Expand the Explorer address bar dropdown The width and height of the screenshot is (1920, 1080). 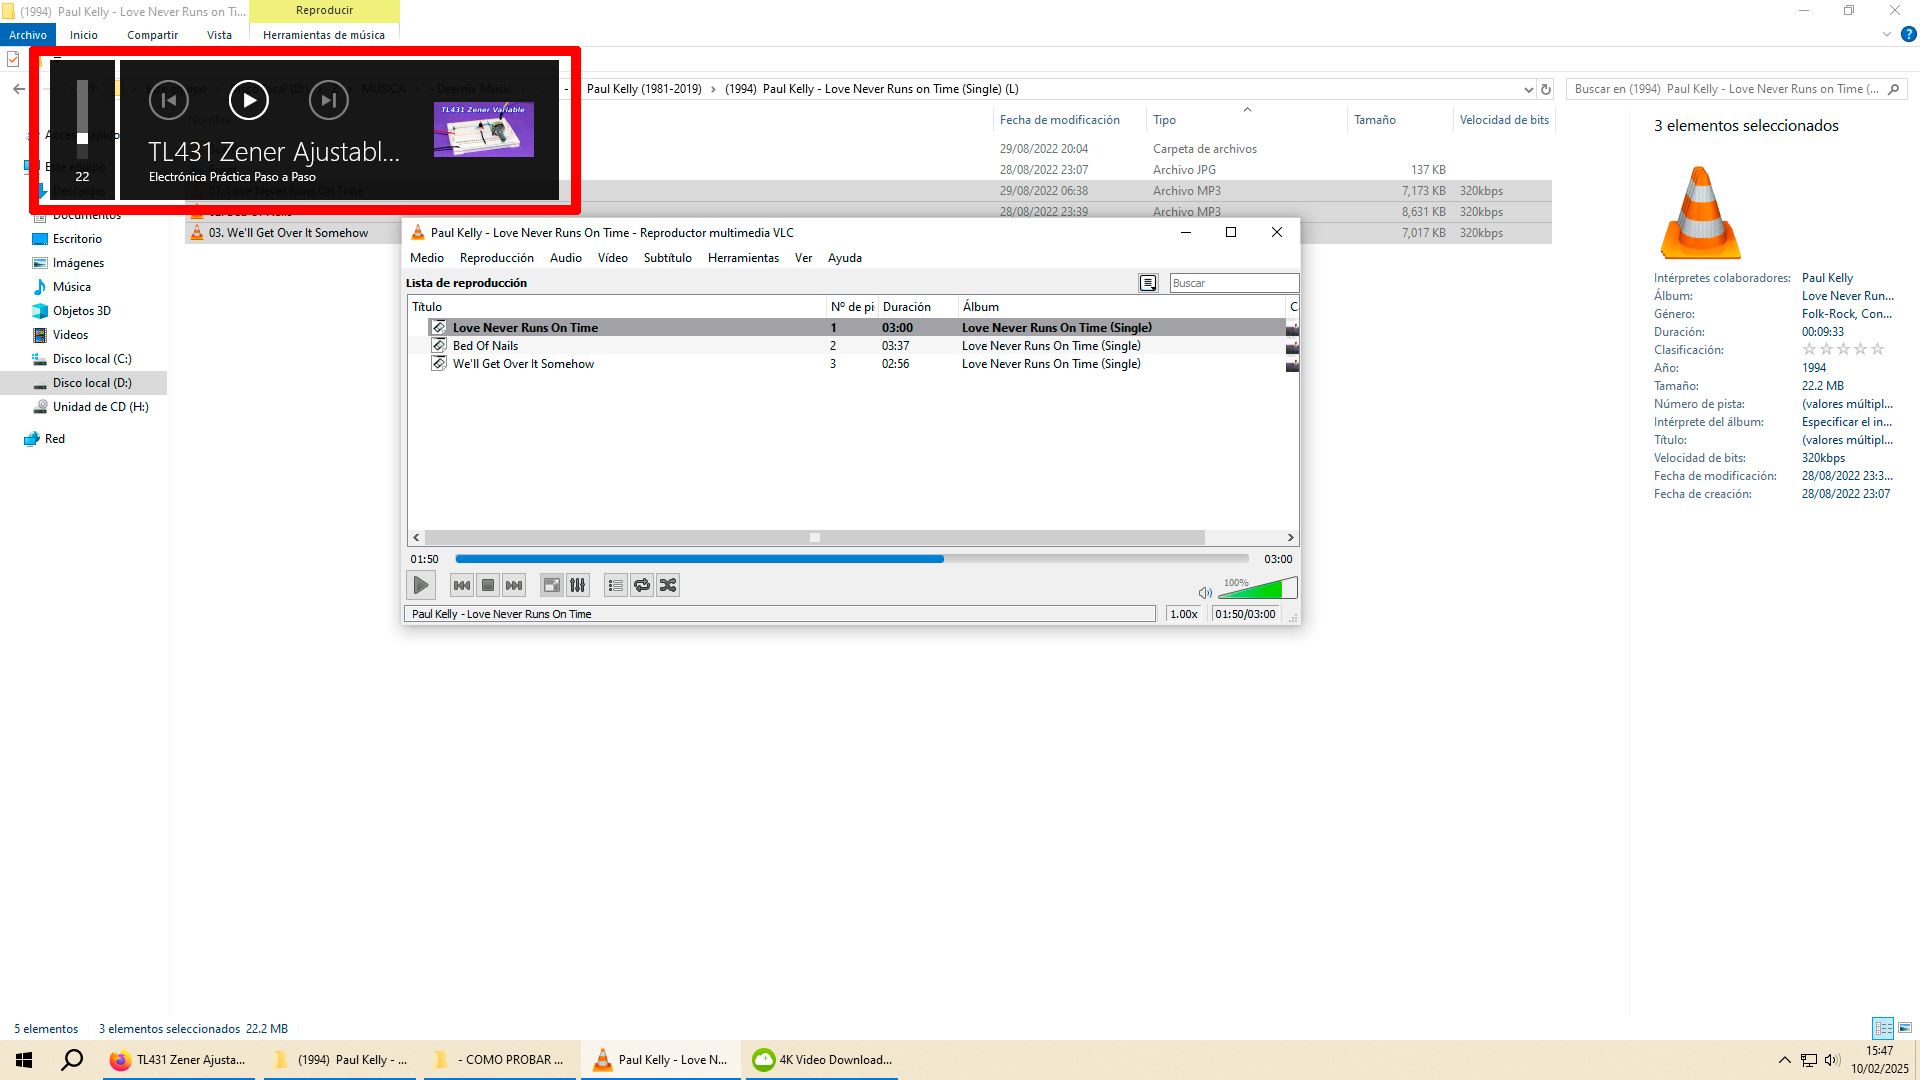pos(1528,89)
